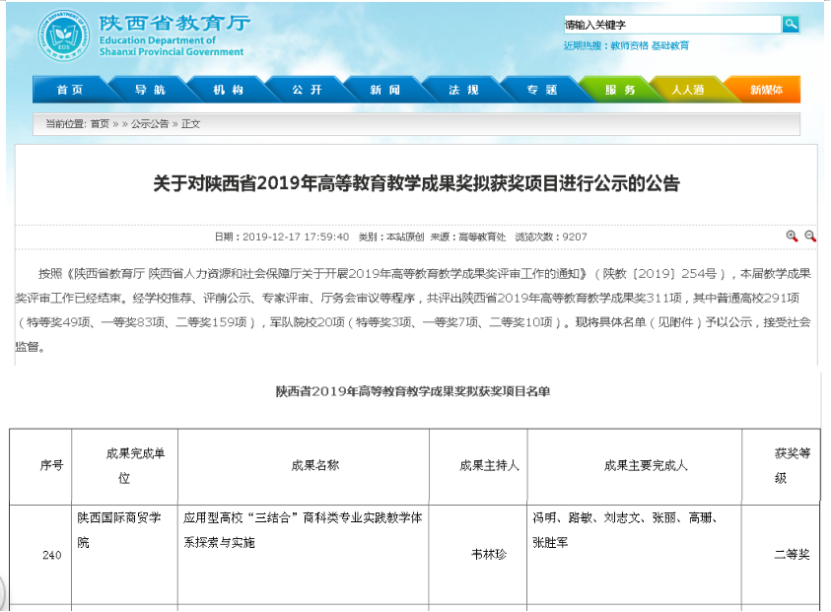The width and height of the screenshot is (831, 612).
Task: Go to 公示公告 in the breadcrumb
Action: coord(149,123)
